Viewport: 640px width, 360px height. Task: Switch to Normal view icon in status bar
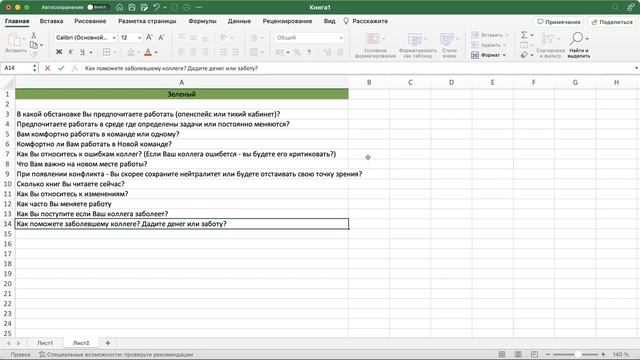click(x=502, y=355)
